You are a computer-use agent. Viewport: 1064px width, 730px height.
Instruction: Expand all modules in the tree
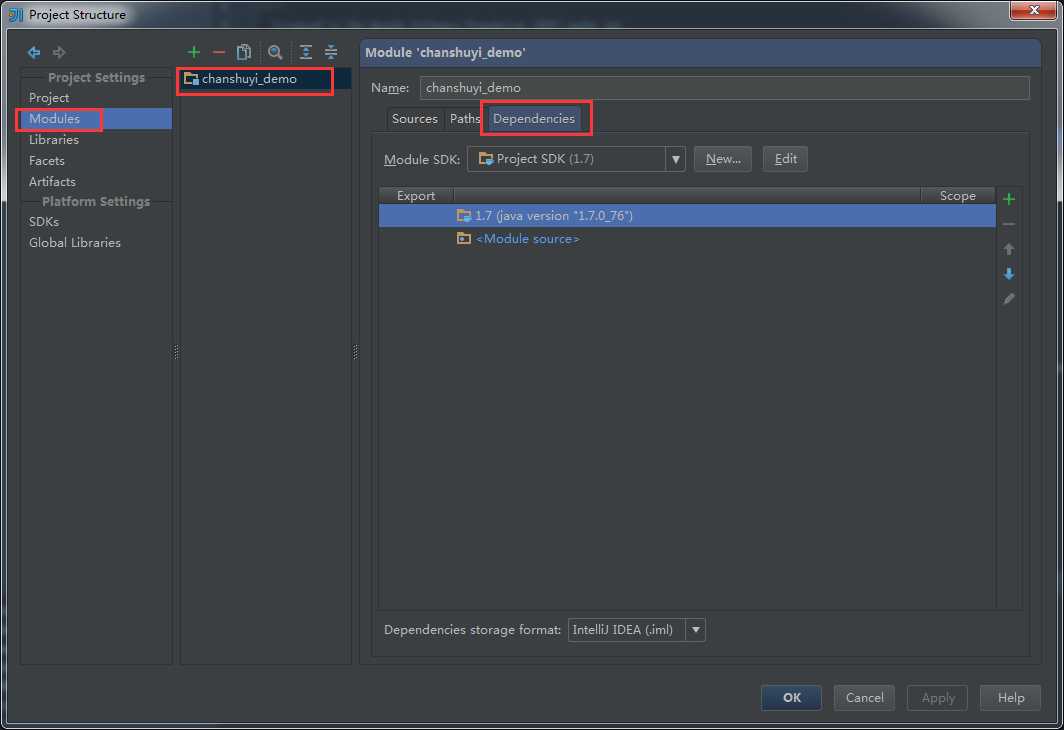[306, 52]
